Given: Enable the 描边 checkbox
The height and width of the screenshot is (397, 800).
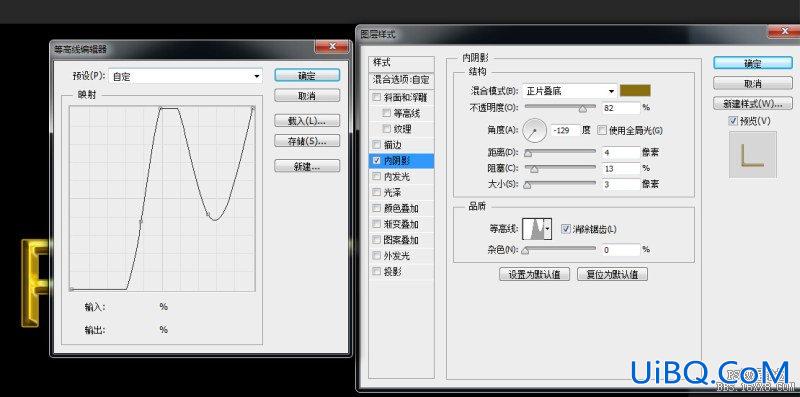Looking at the screenshot, I should (377, 144).
